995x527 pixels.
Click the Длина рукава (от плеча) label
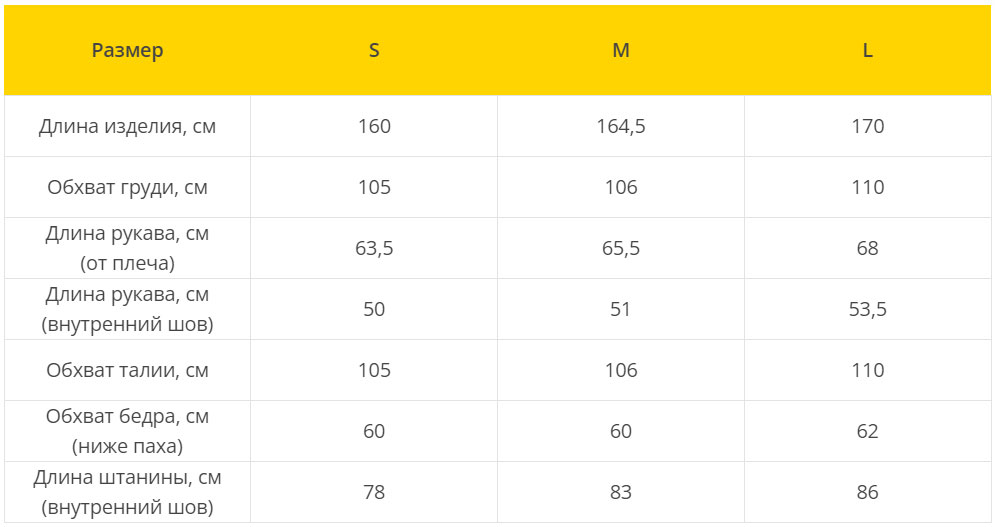click(x=128, y=248)
